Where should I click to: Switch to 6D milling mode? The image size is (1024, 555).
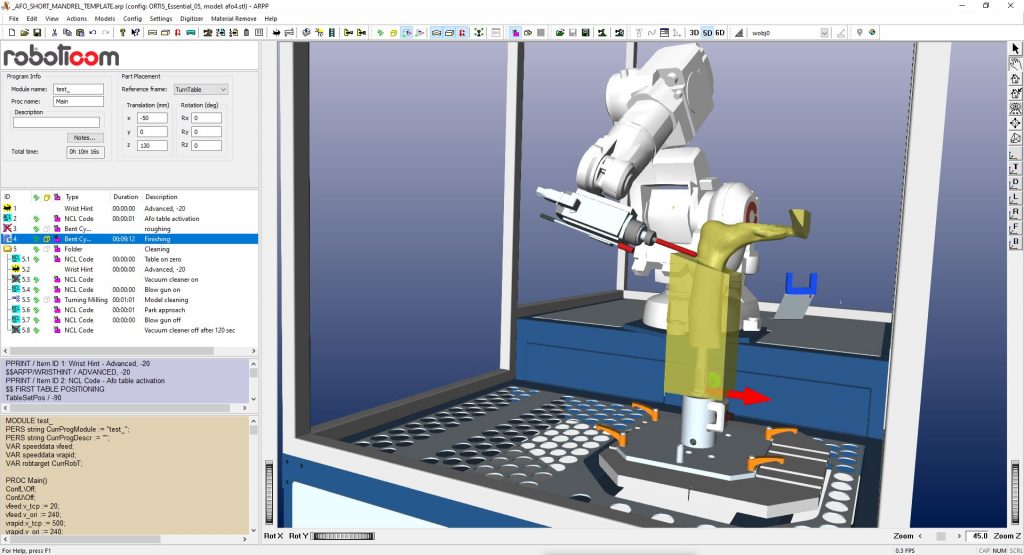point(720,32)
